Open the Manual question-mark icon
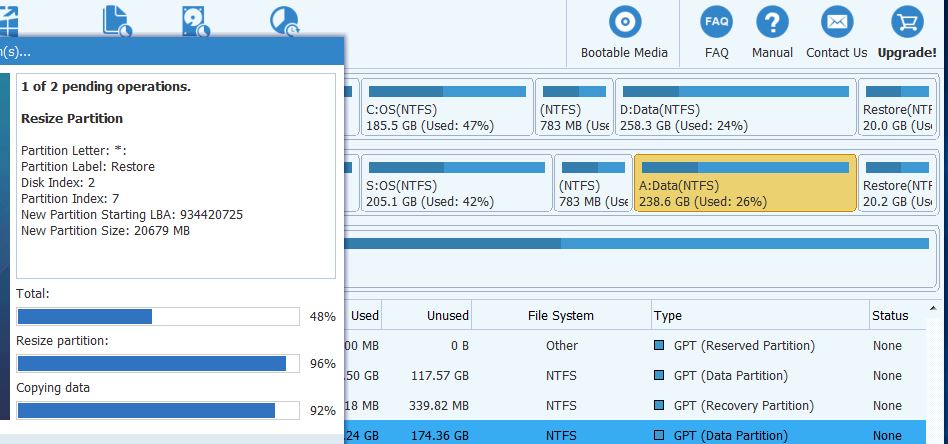This screenshot has height=444, width=948. tap(772, 22)
